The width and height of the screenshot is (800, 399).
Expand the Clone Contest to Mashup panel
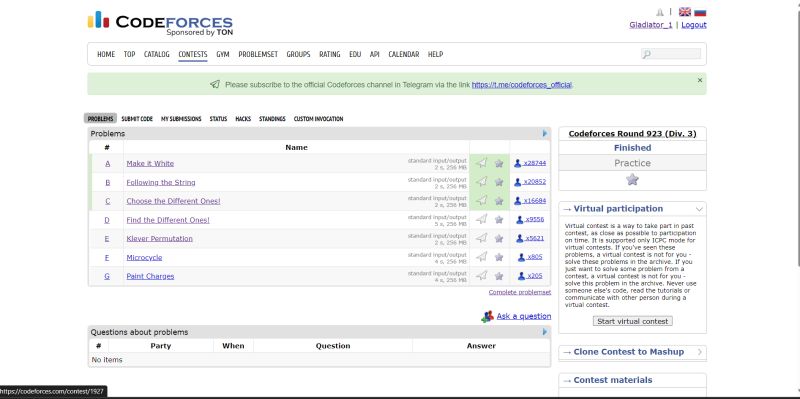click(x=699, y=352)
